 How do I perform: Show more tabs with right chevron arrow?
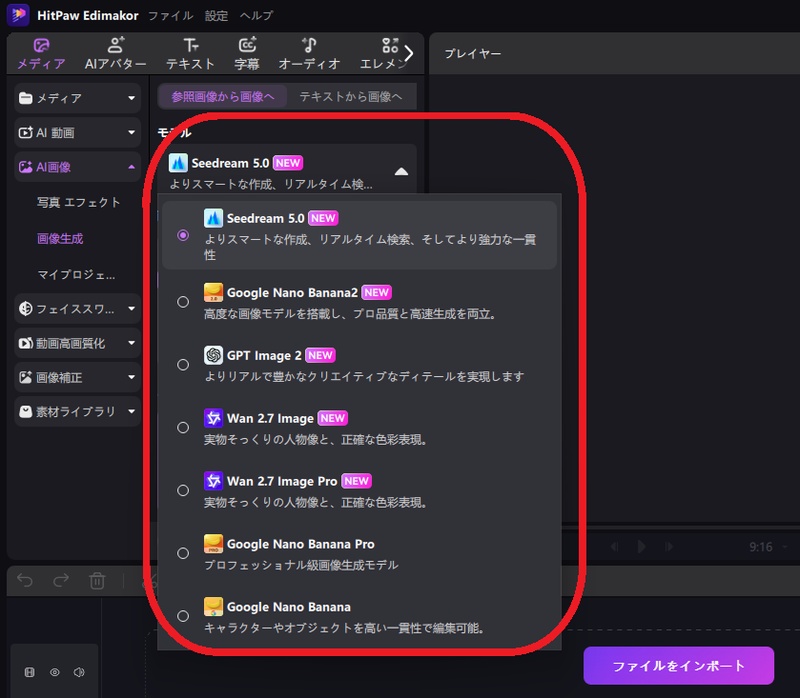point(409,53)
